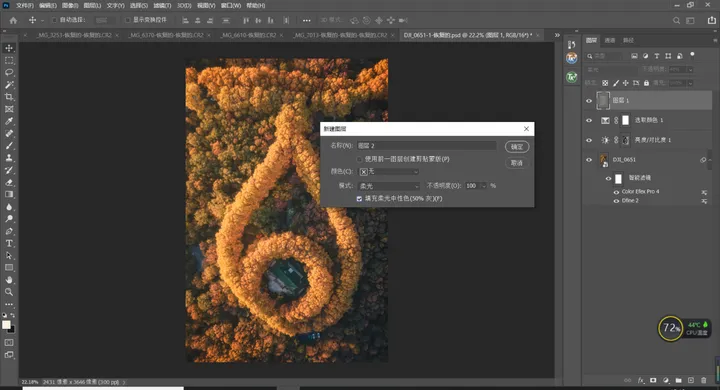
Task: Go to the Home screen icon
Action: click(x=13, y=20)
